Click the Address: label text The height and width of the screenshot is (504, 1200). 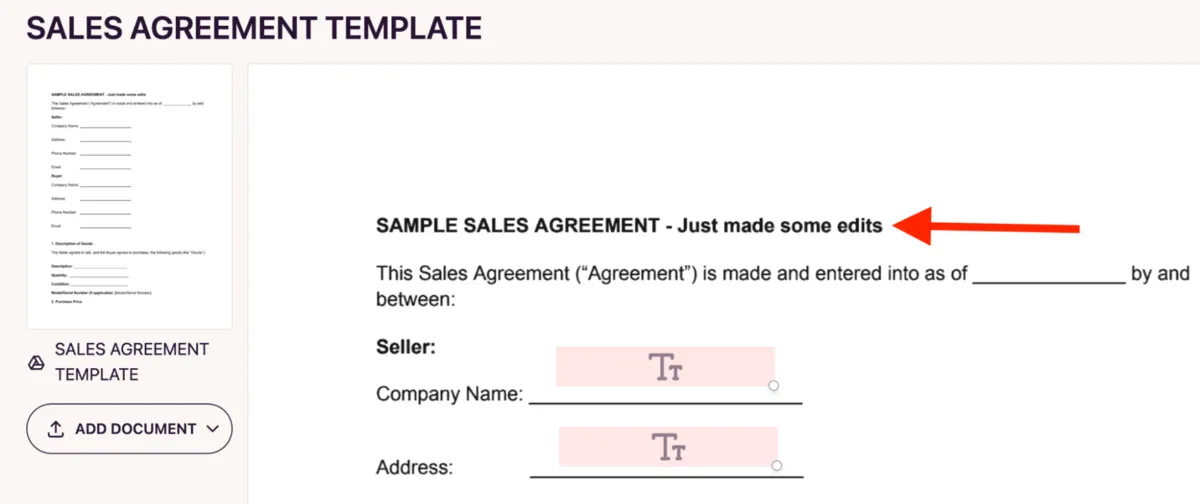(414, 467)
